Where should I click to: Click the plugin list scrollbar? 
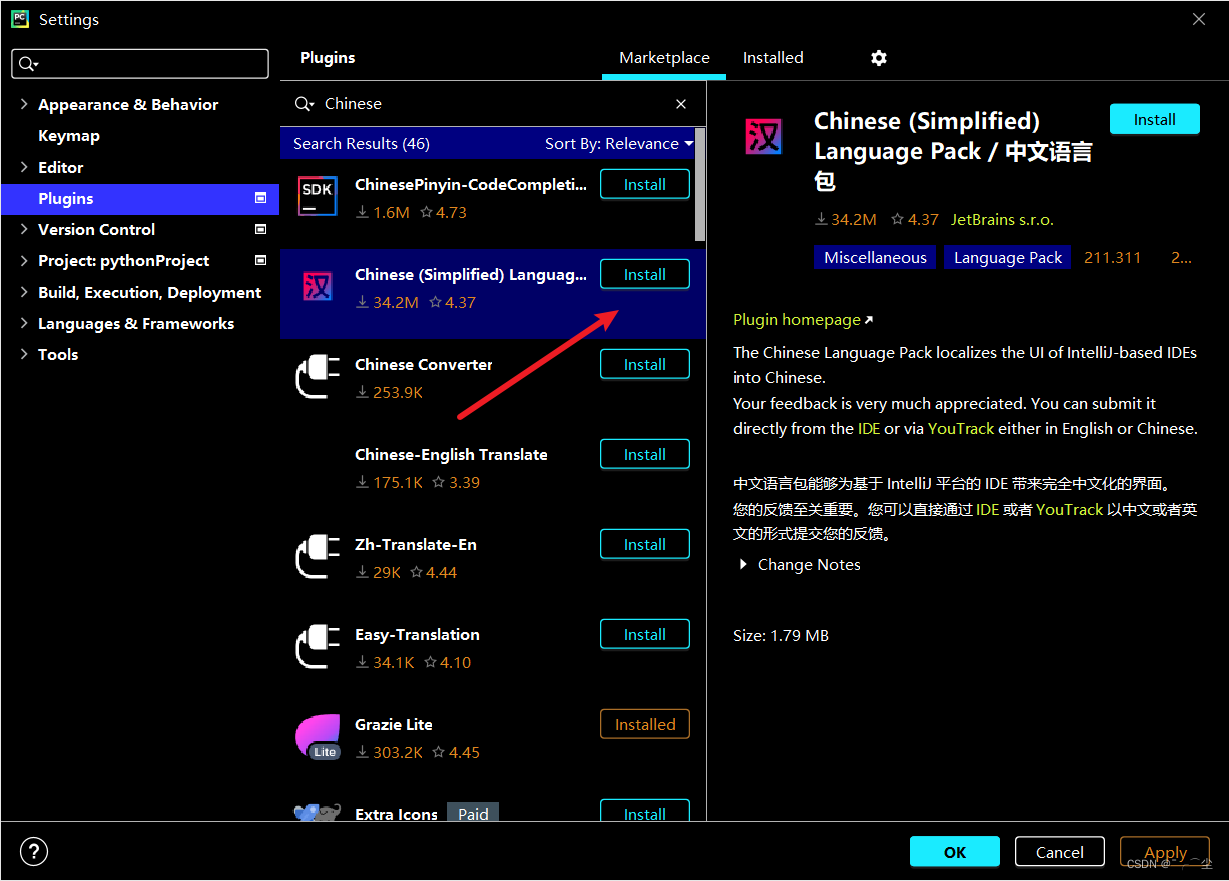pyautogui.click(x=700, y=185)
